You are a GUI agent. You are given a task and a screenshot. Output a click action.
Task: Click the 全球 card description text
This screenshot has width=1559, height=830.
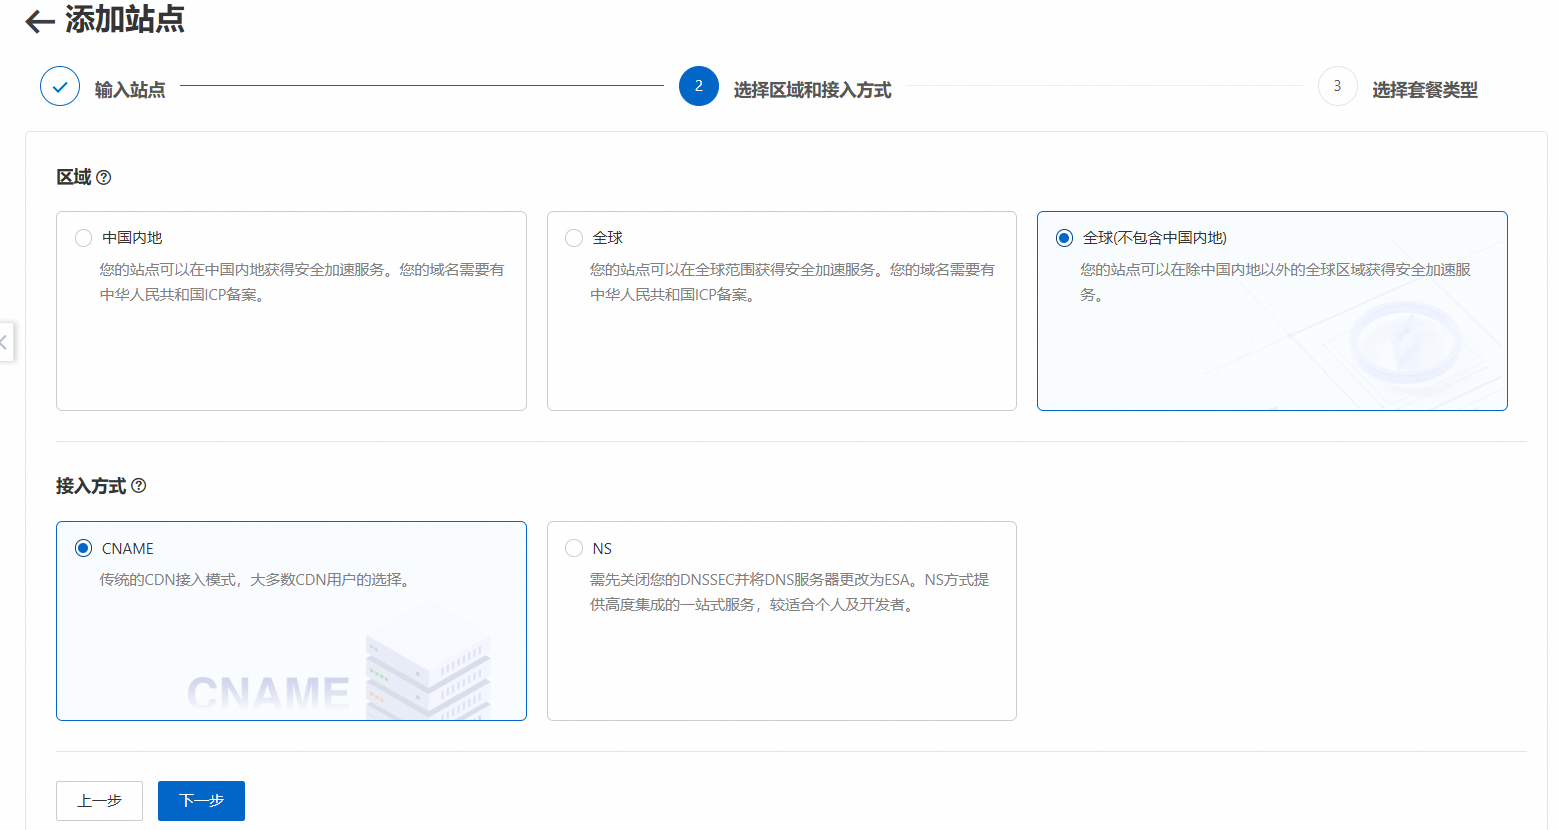pos(792,282)
